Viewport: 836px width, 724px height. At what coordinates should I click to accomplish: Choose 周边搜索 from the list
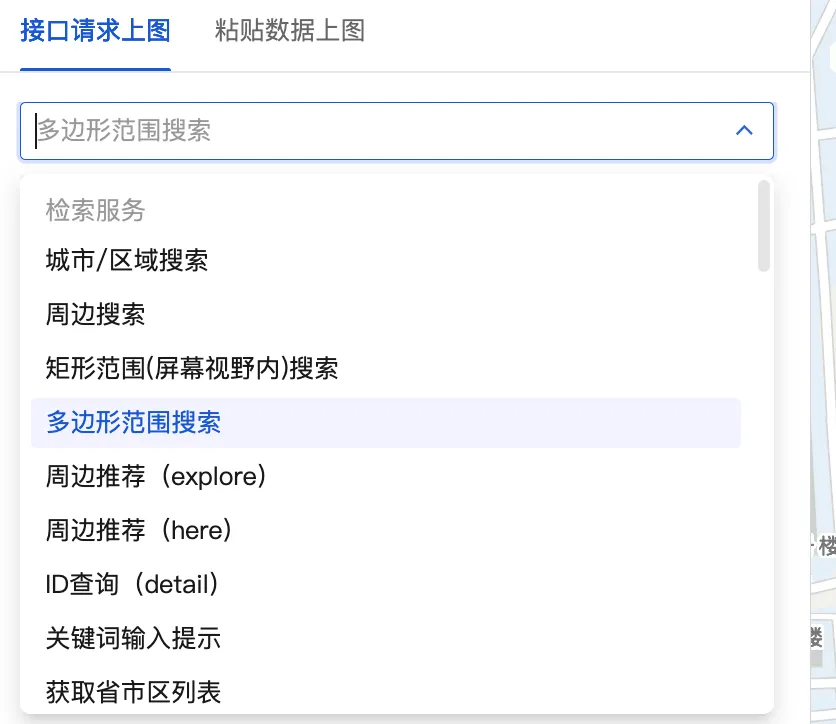pos(385,315)
